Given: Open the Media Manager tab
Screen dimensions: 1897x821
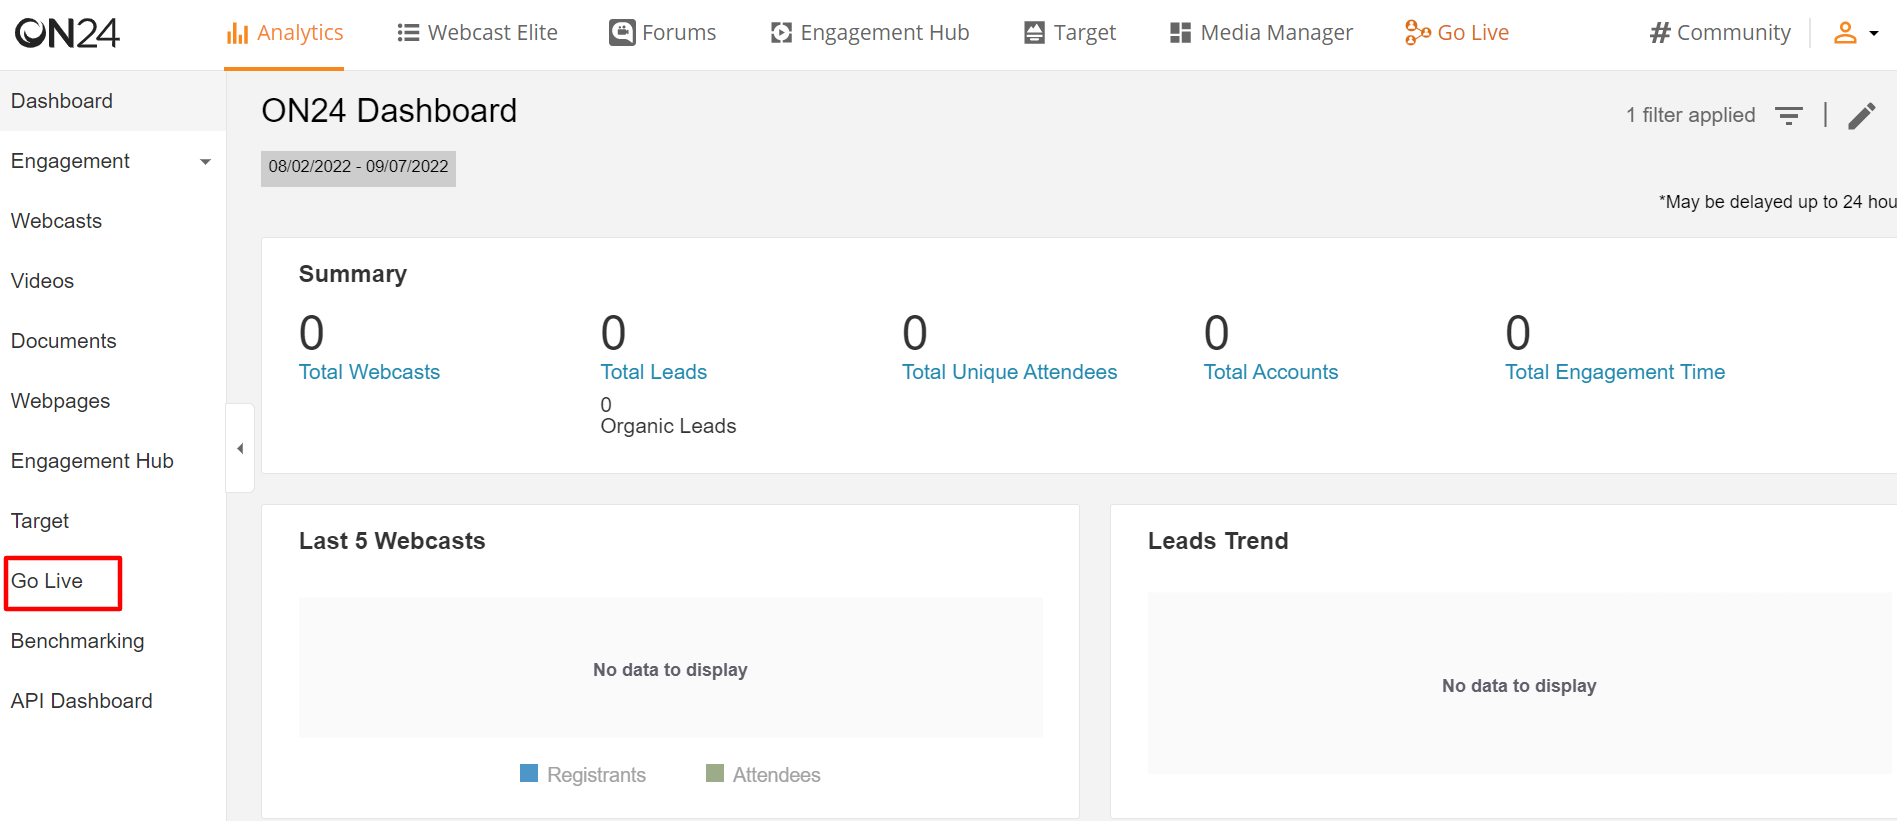Looking at the screenshot, I should [1260, 33].
